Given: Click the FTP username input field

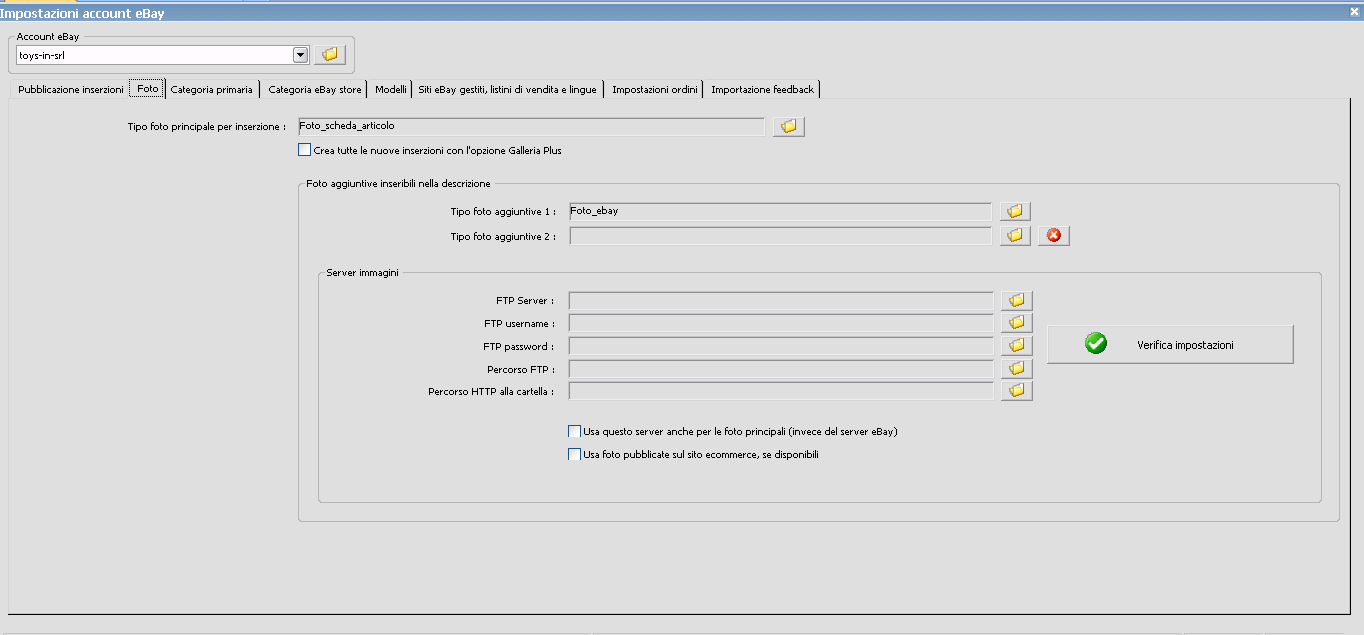Looking at the screenshot, I should 781,323.
